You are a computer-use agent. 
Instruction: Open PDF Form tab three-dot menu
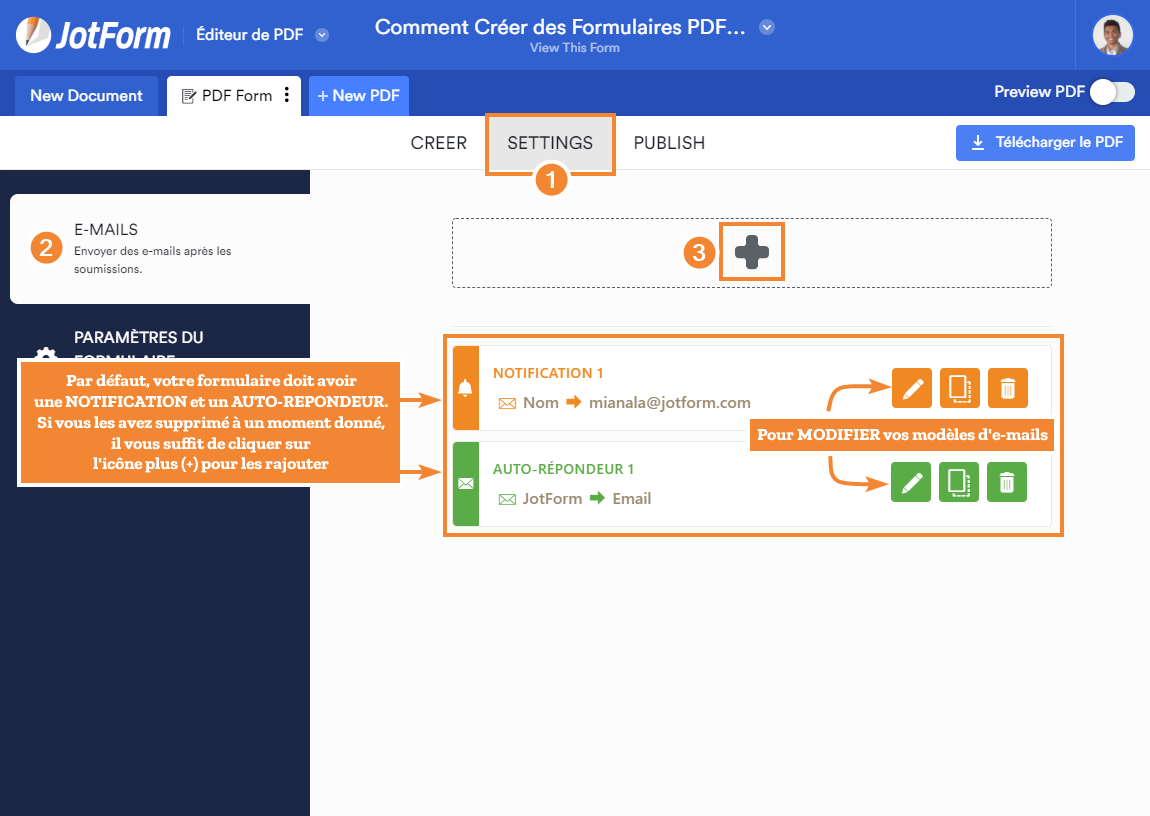pyautogui.click(x=287, y=95)
